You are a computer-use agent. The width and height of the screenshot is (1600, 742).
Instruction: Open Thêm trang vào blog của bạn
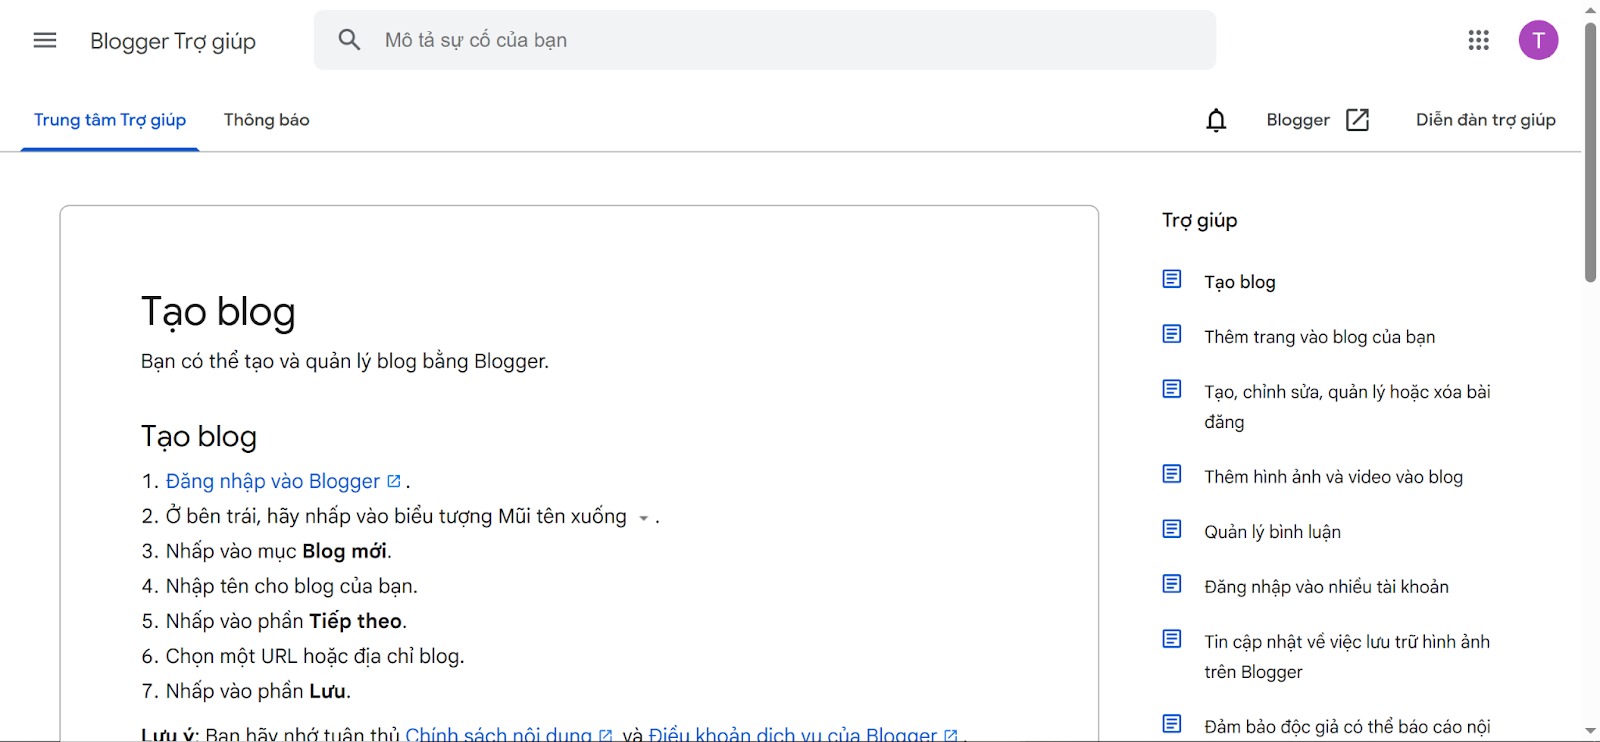coord(1320,337)
